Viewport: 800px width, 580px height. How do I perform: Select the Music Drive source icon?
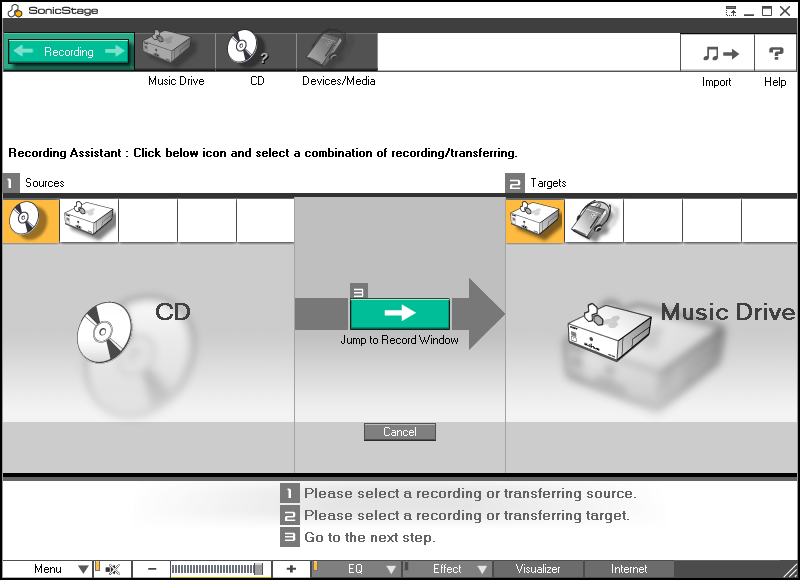coord(89,221)
